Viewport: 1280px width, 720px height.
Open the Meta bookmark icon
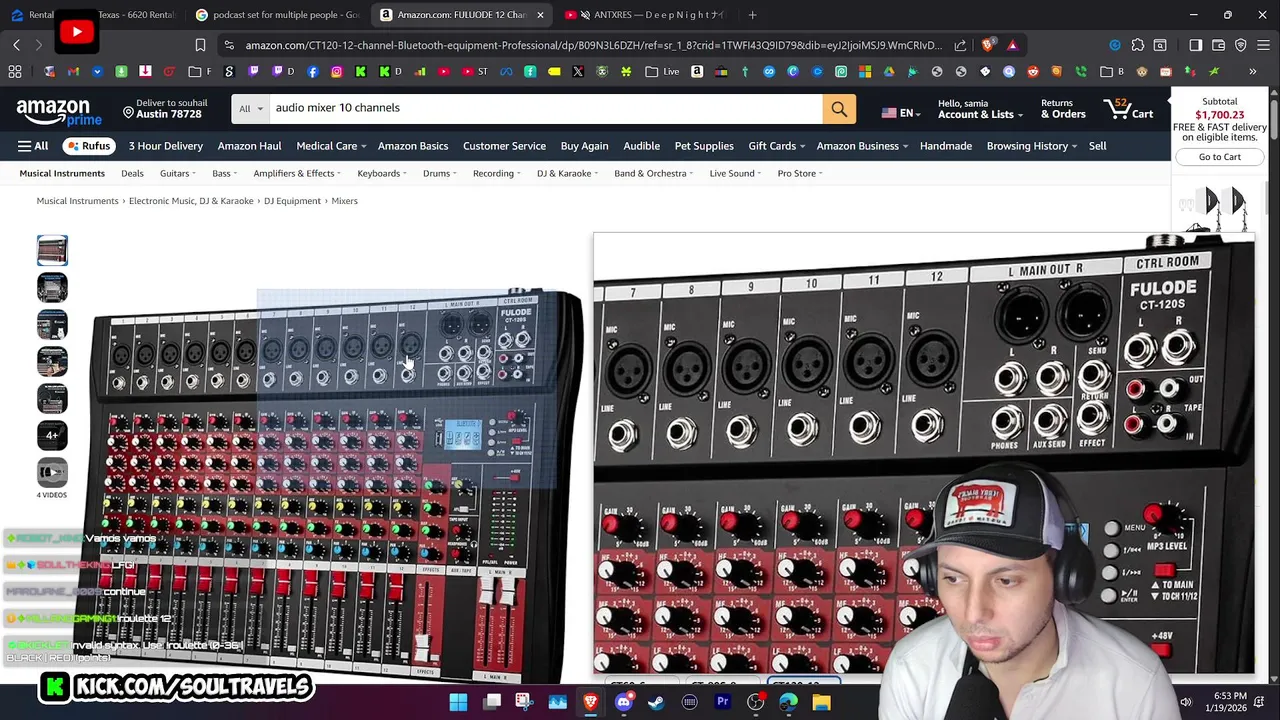point(506,71)
